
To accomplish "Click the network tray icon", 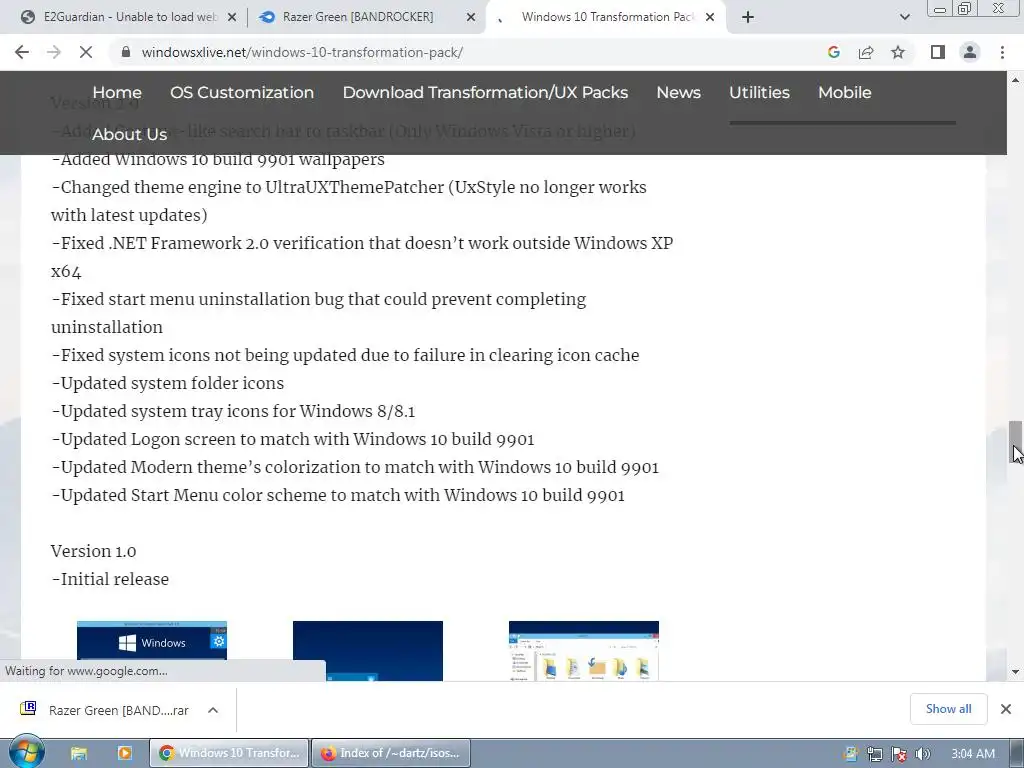I will click(874, 754).
